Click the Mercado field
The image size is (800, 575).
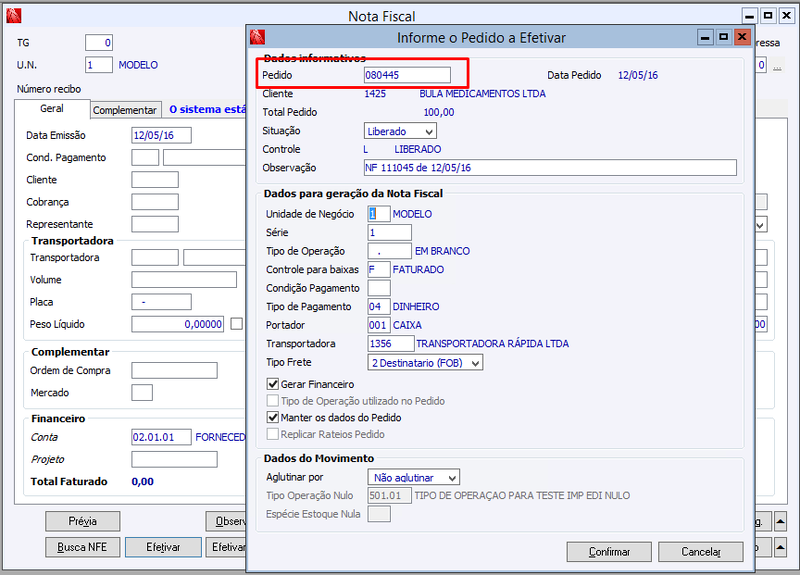142,393
